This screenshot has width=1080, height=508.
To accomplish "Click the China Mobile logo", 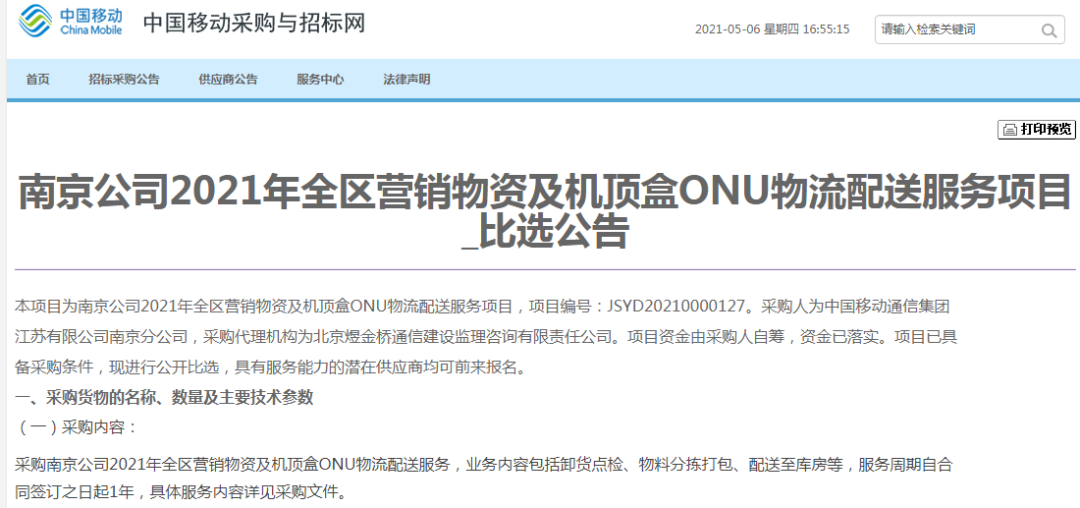I will click(71, 21).
